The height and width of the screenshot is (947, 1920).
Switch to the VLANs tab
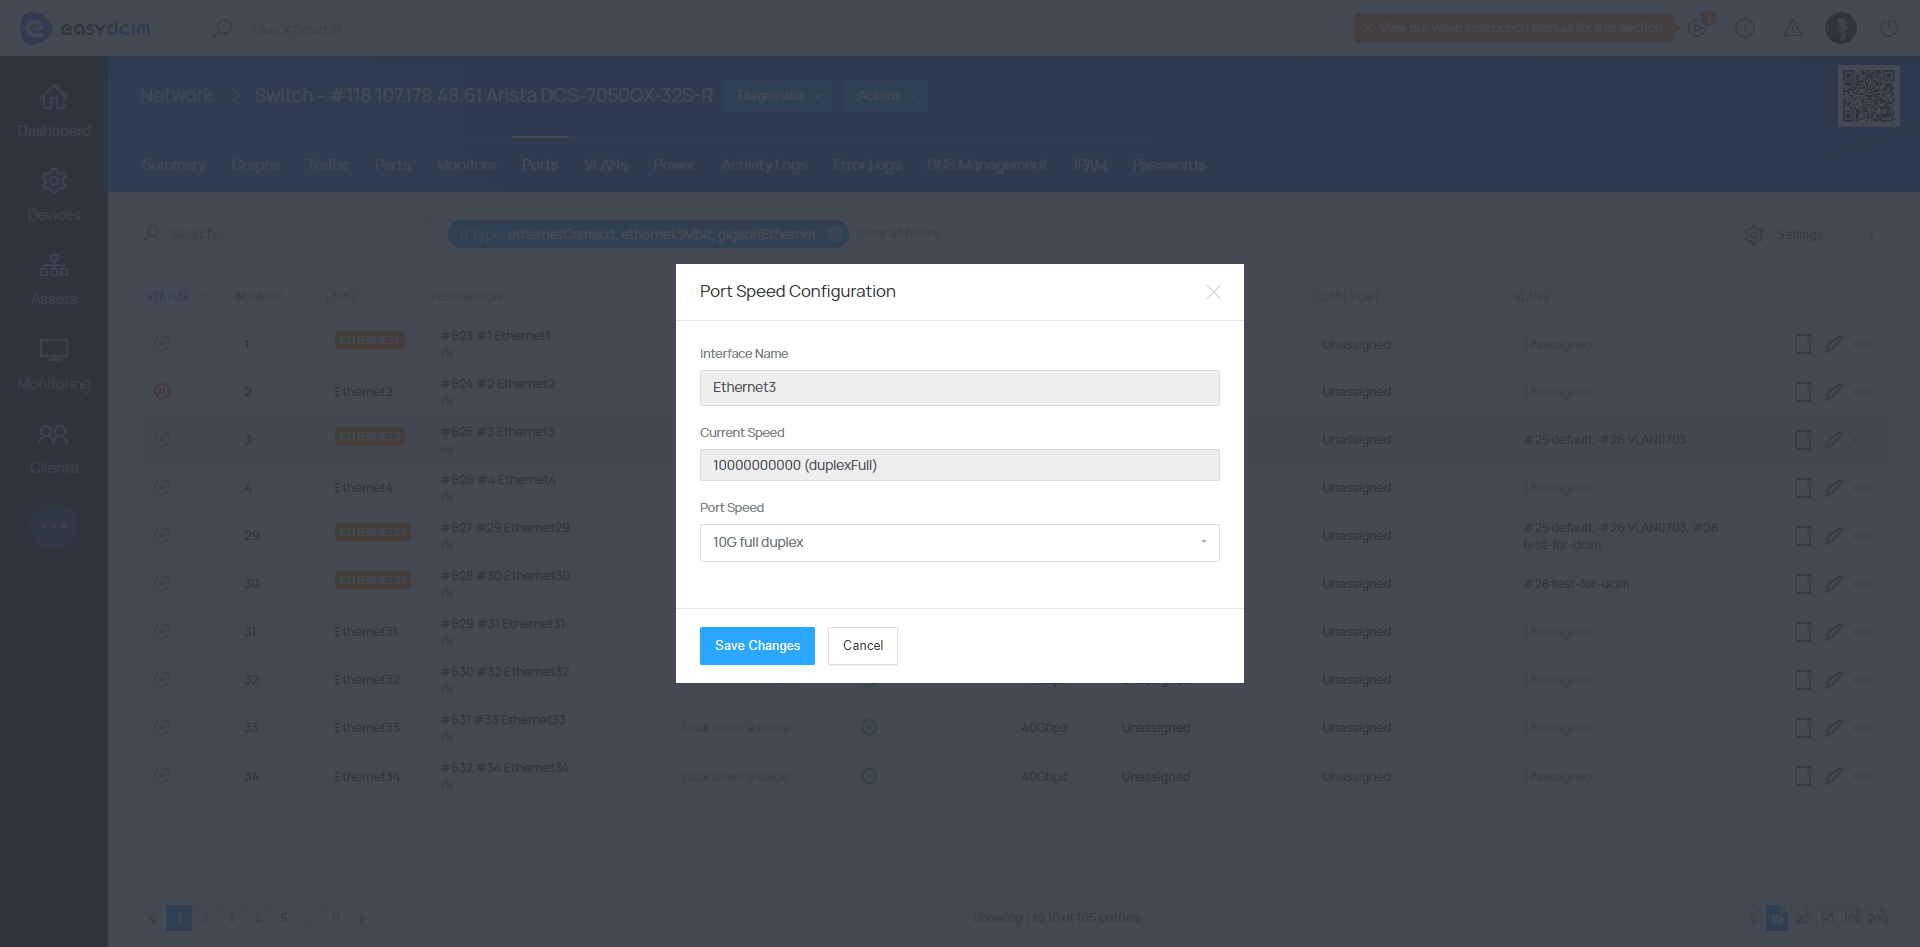pos(606,165)
